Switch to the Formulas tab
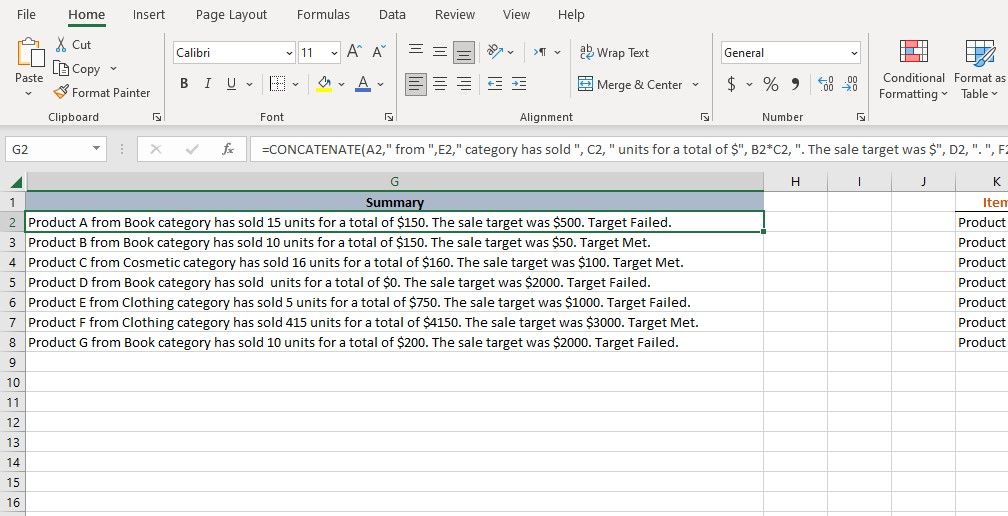The width and height of the screenshot is (1008, 516). tap(323, 14)
